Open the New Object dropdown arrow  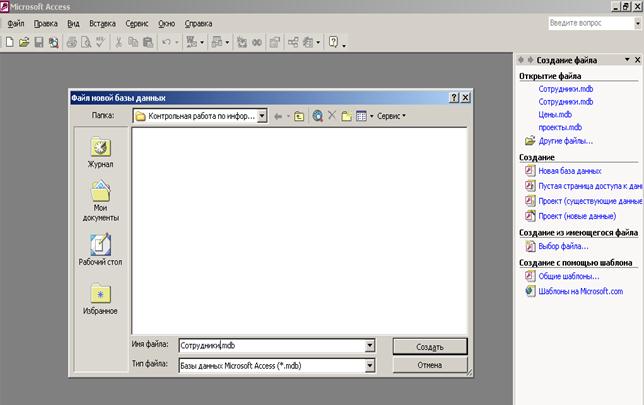(318, 42)
